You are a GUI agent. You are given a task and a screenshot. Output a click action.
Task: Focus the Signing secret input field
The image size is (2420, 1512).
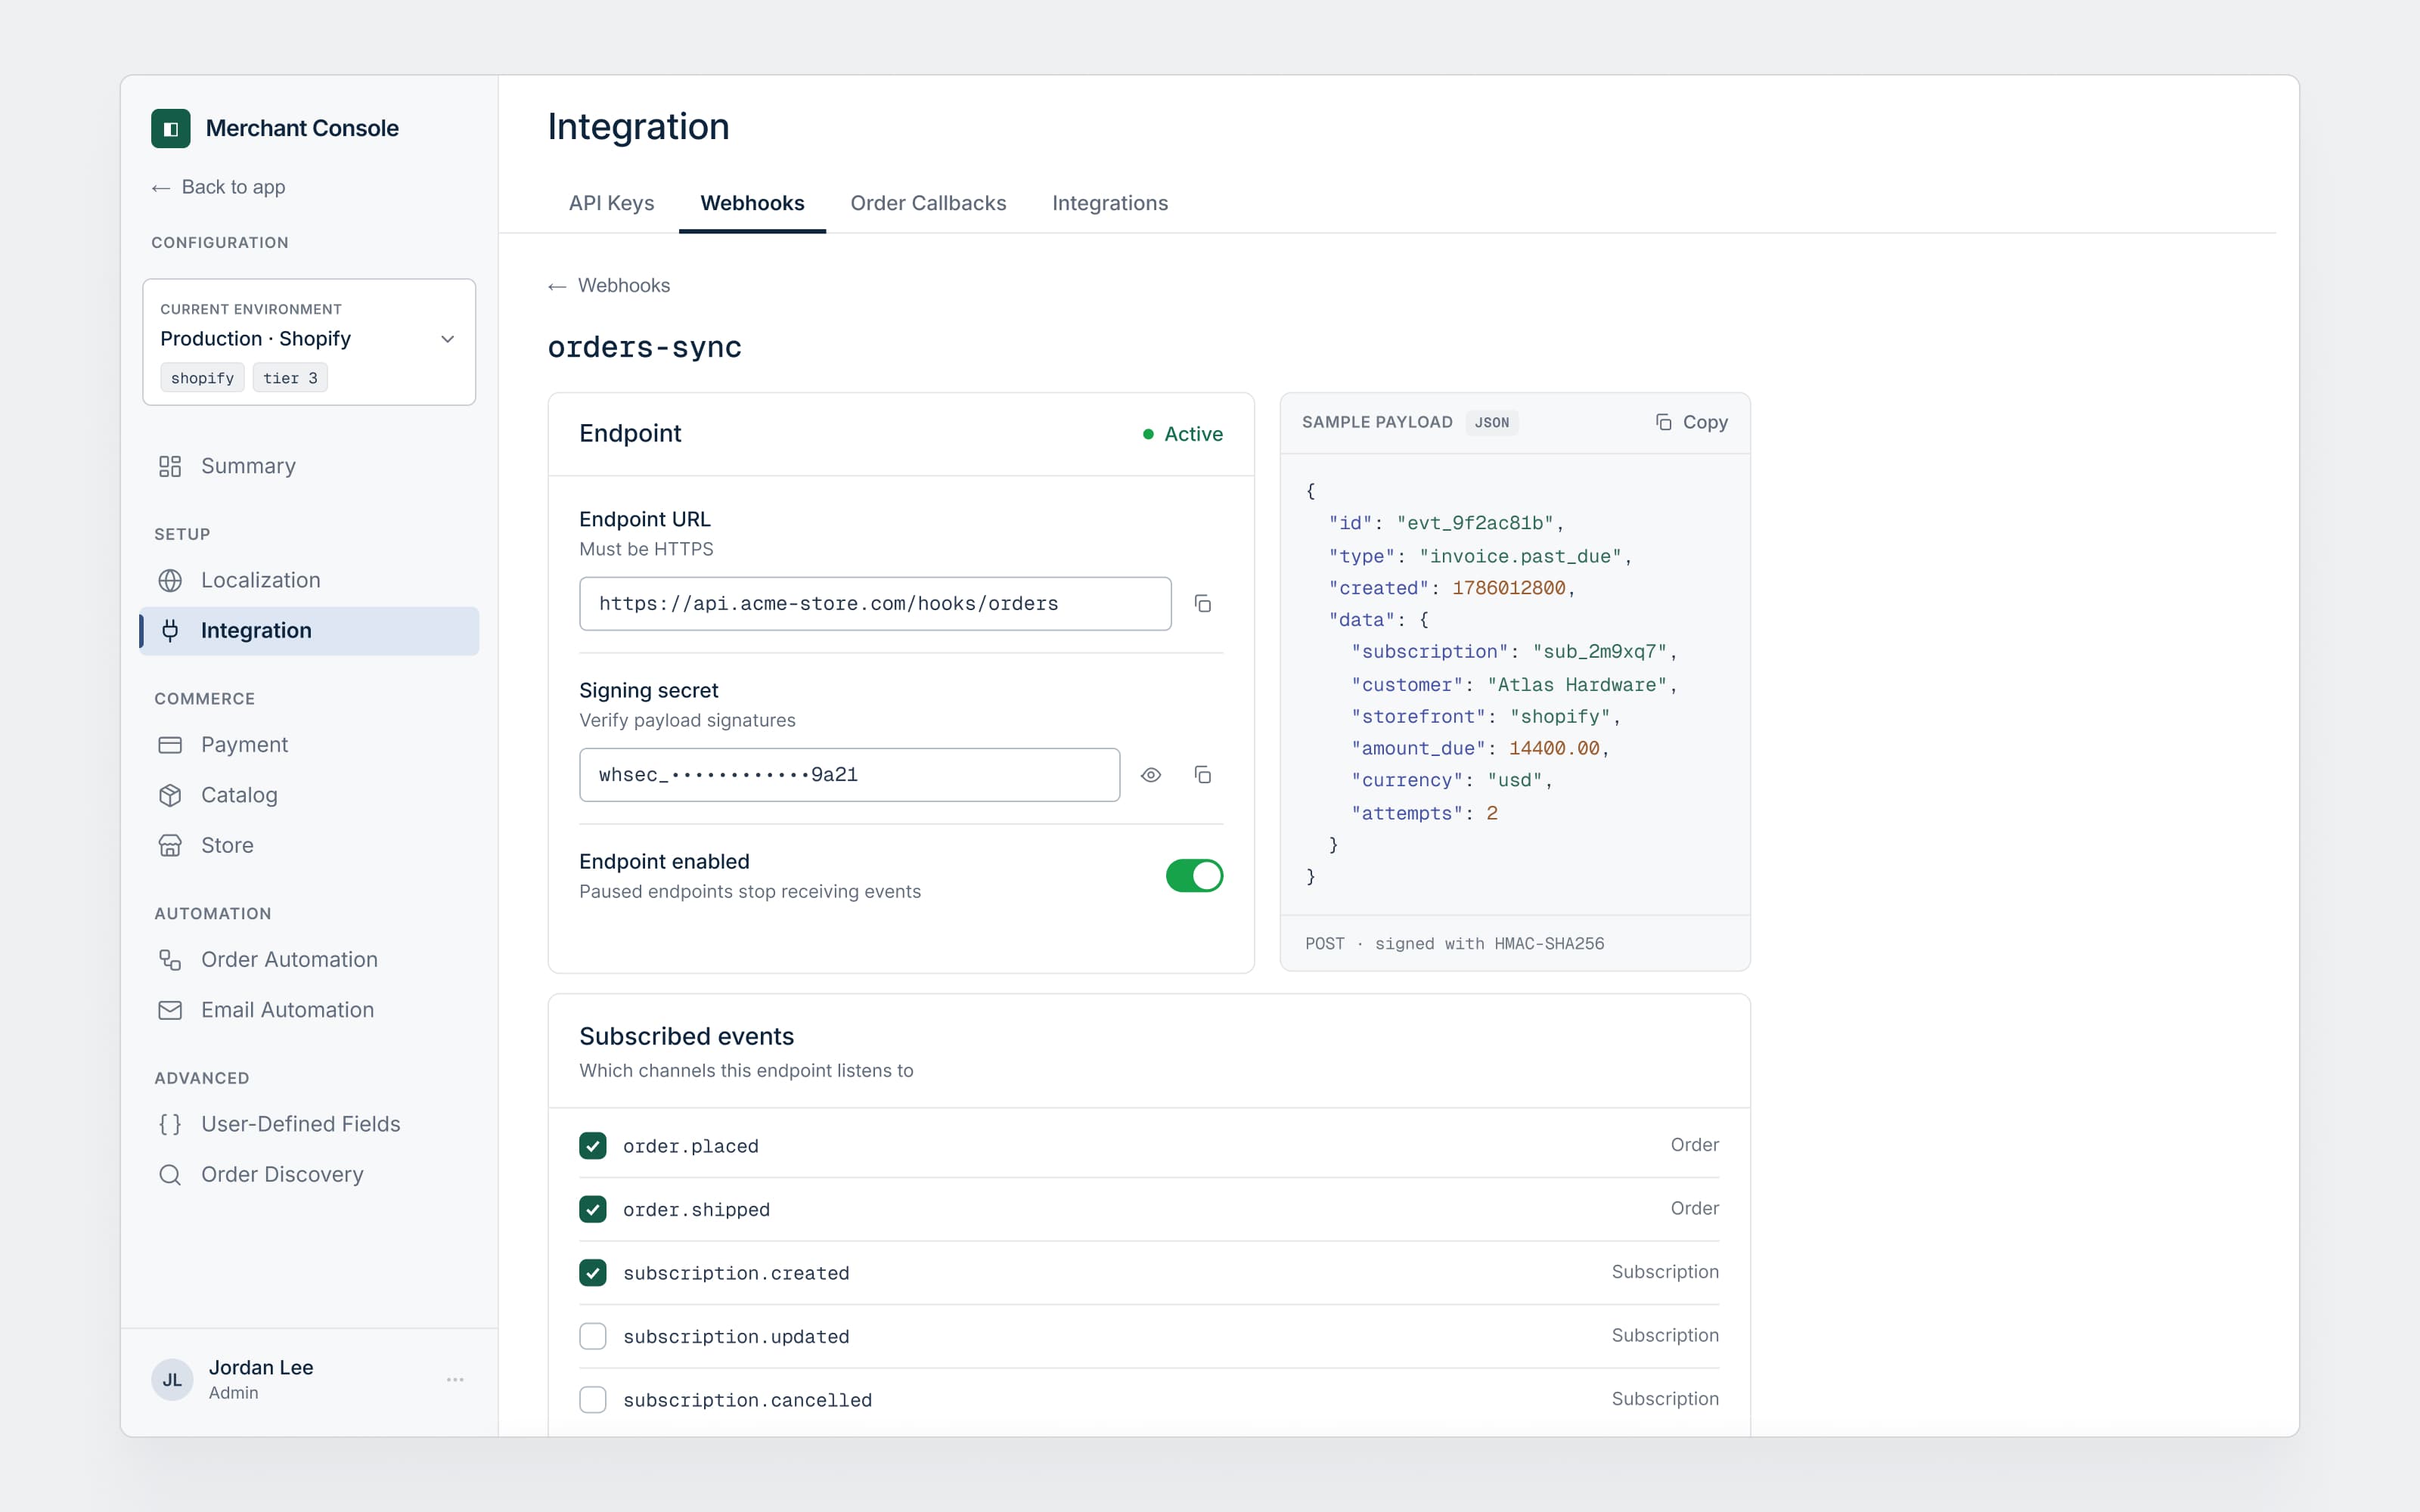point(849,775)
